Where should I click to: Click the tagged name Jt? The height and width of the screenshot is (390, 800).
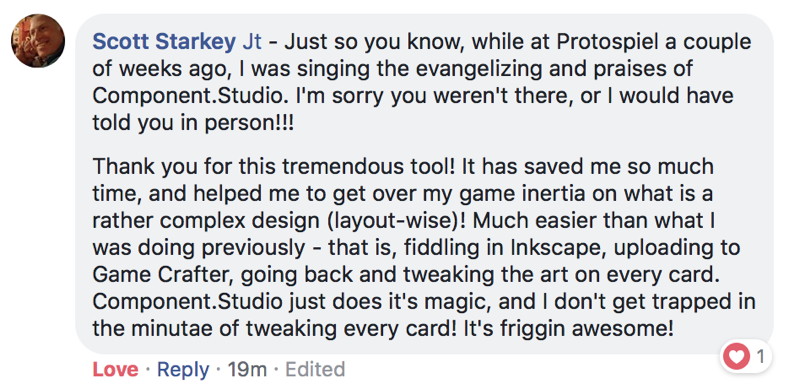coord(252,42)
